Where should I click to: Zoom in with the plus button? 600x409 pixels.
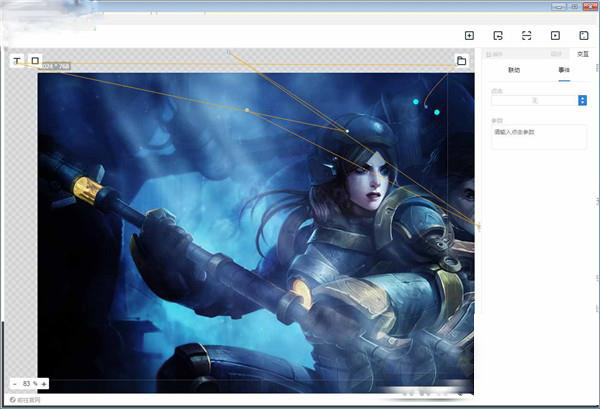coord(44,383)
